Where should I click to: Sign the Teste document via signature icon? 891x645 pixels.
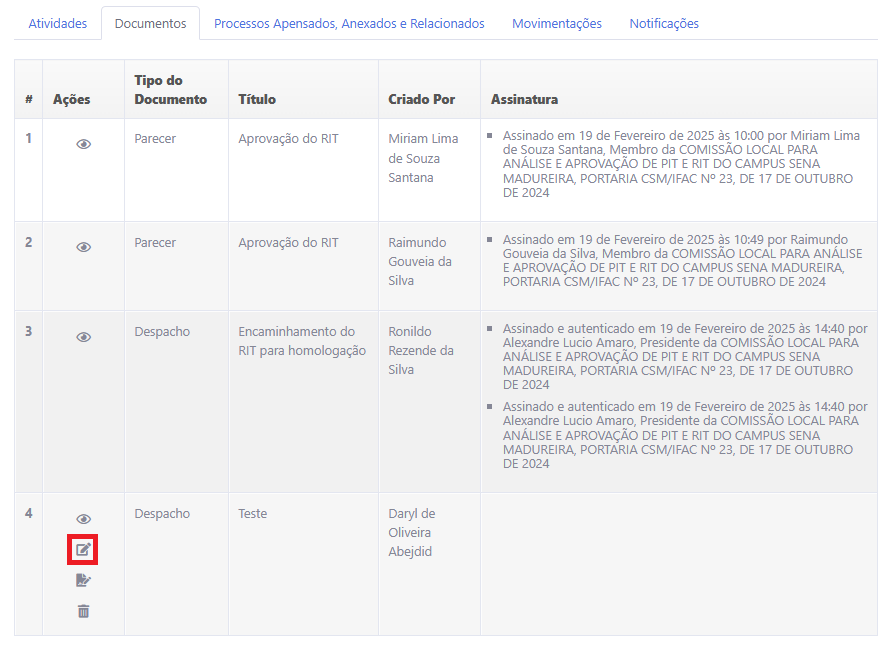[x=83, y=580]
